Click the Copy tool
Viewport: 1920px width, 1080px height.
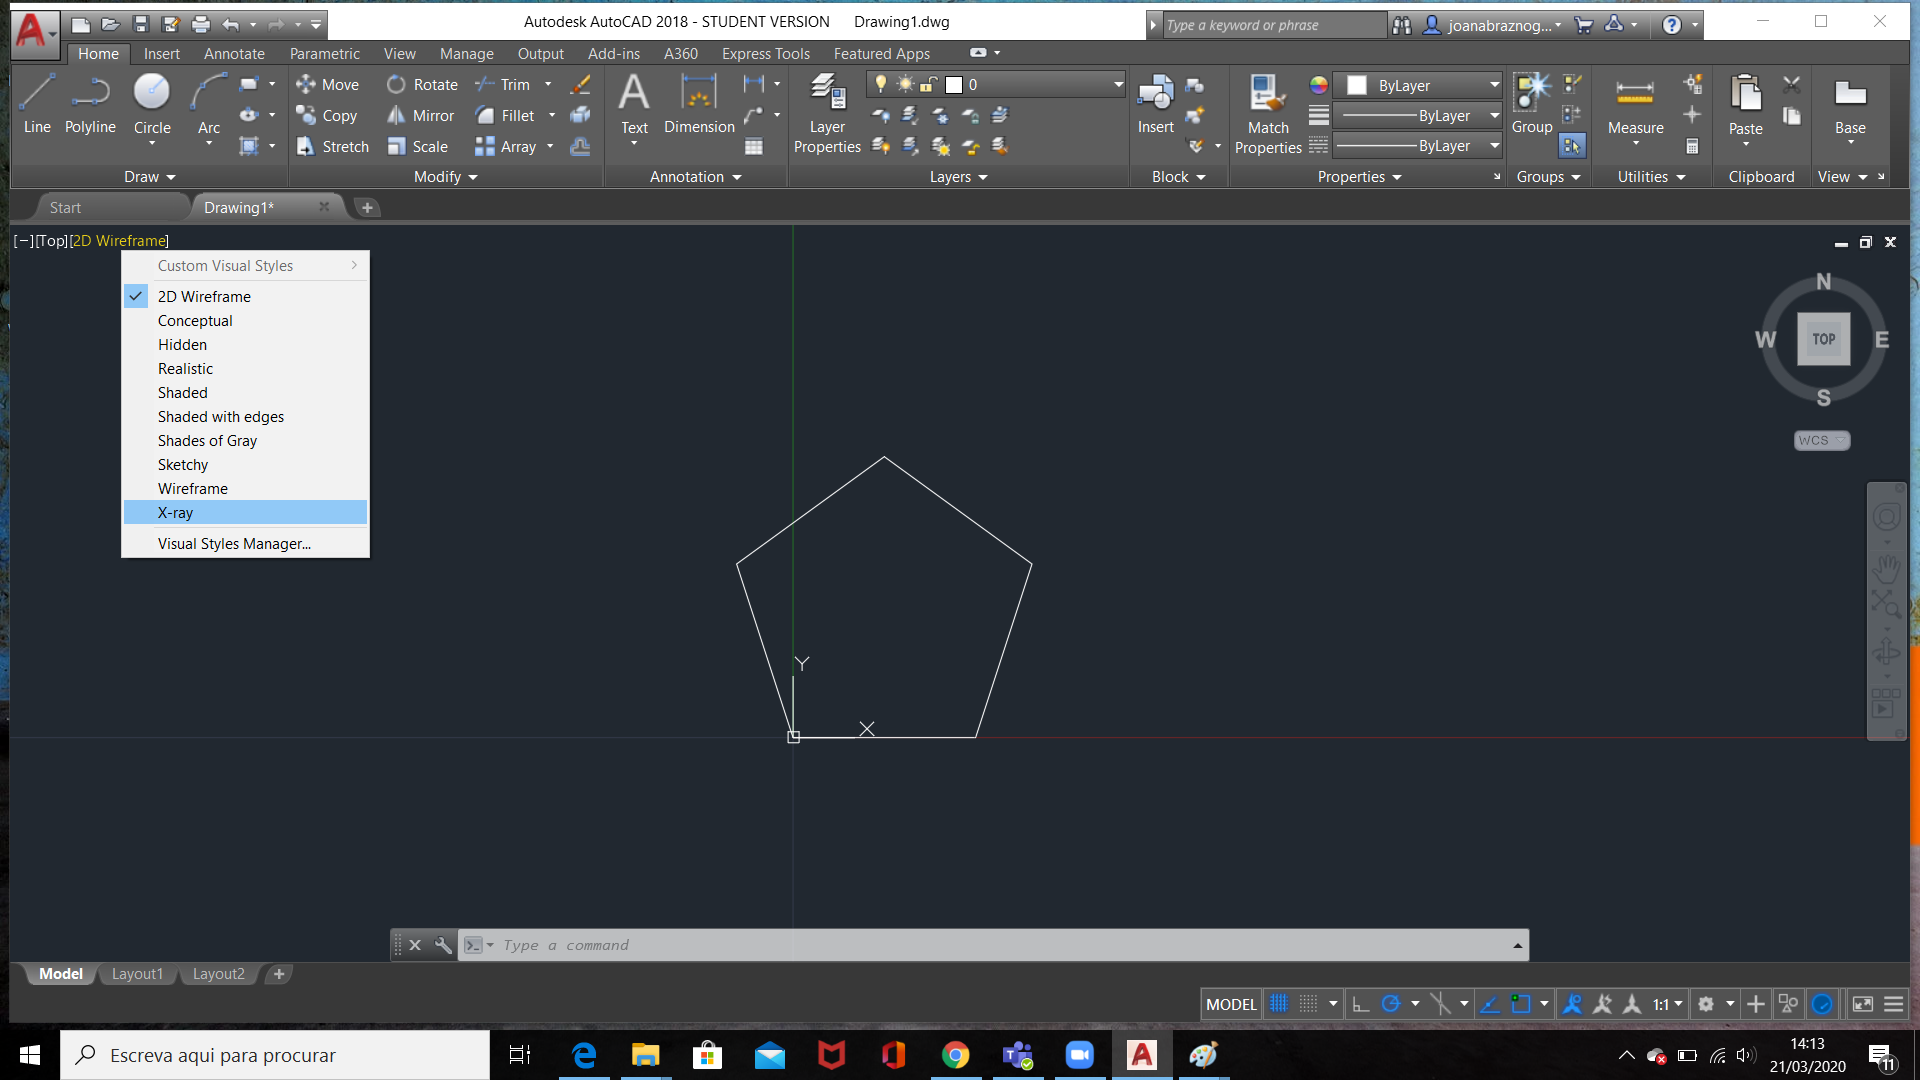pos(327,116)
